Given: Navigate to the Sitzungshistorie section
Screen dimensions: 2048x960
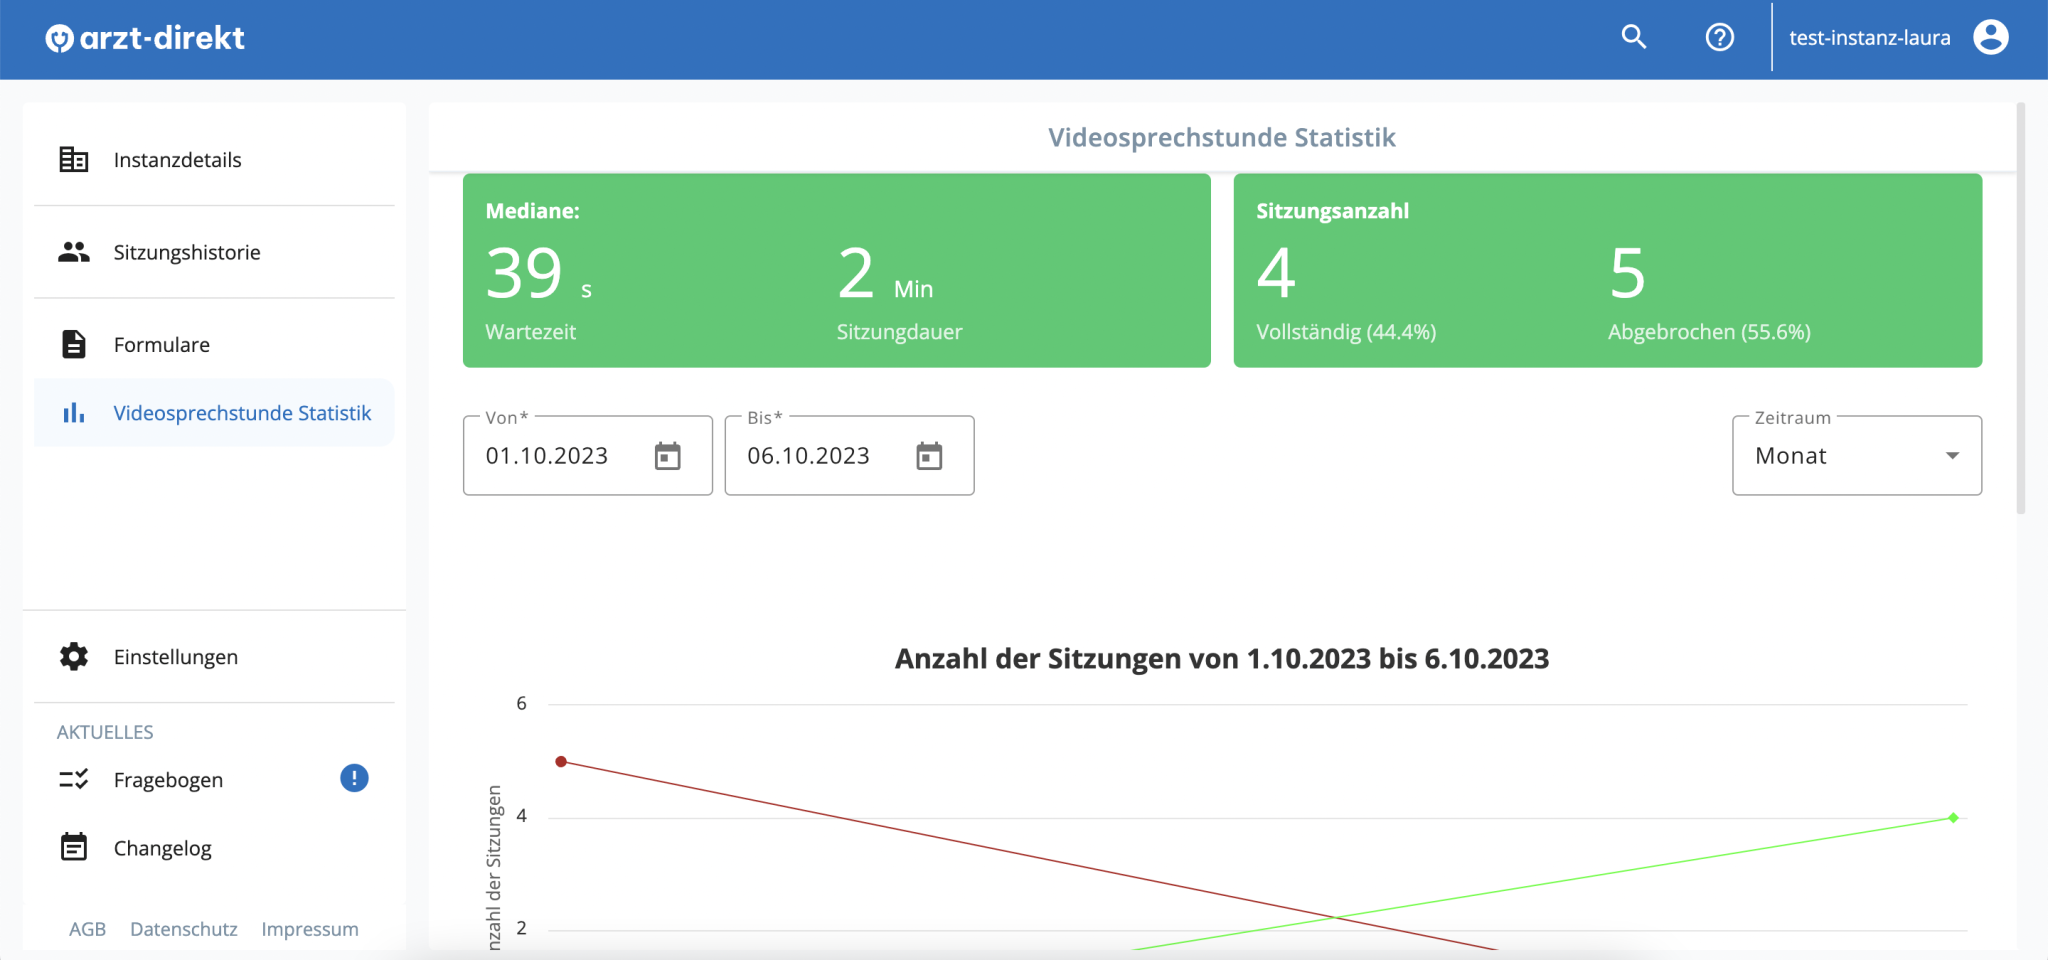Looking at the screenshot, I should point(187,252).
